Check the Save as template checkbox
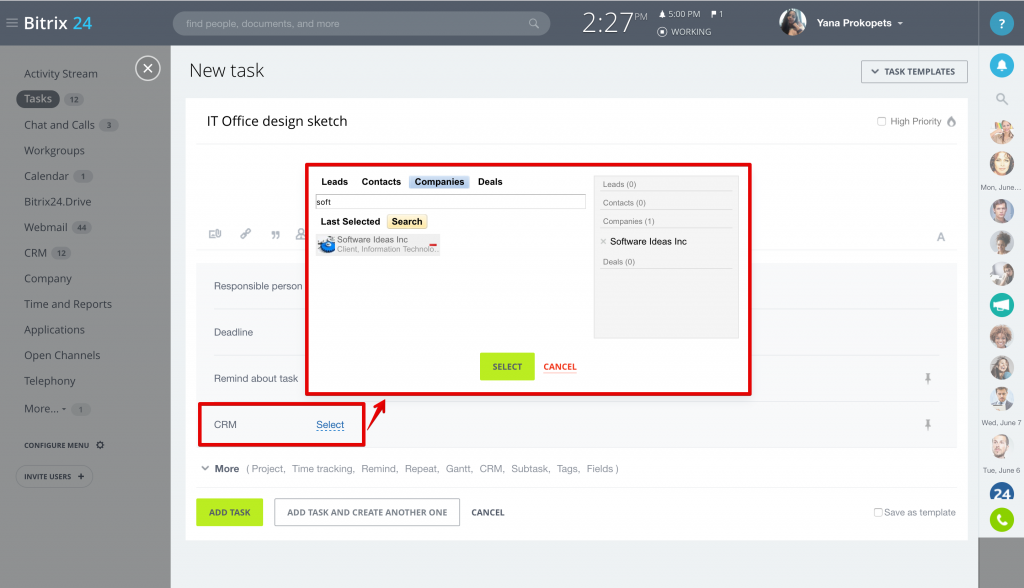 [878, 512]
